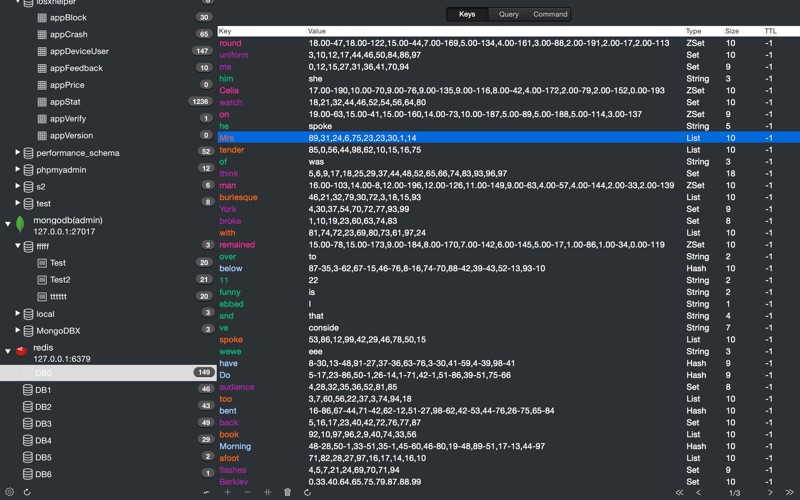Sort by the Key column header
This screenshot has height=500, width=800.
click(x=262, y=31)
